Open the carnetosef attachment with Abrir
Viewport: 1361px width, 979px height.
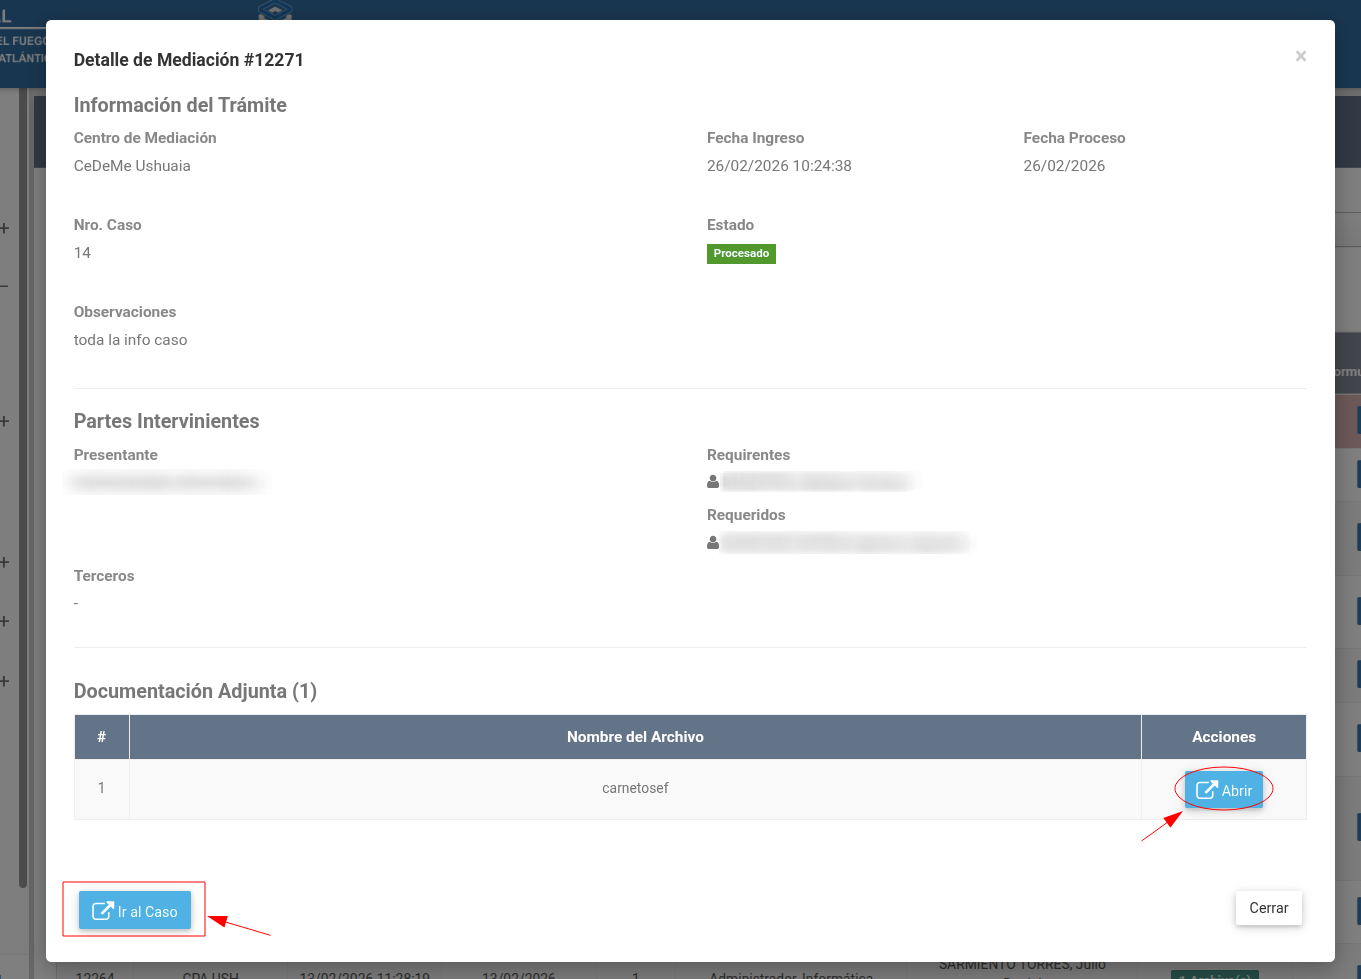[1223, 789]
